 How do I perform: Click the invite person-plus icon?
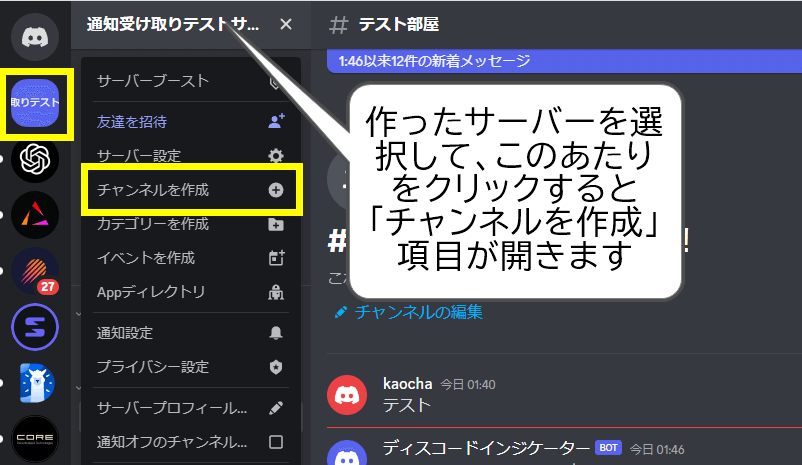276,121
